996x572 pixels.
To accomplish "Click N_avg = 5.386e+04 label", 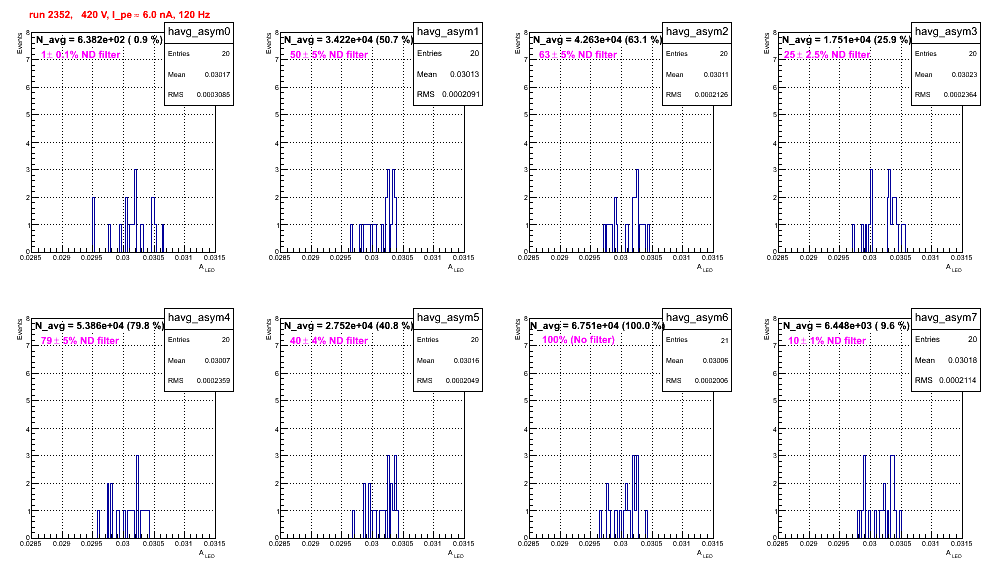I will point(99,325).
